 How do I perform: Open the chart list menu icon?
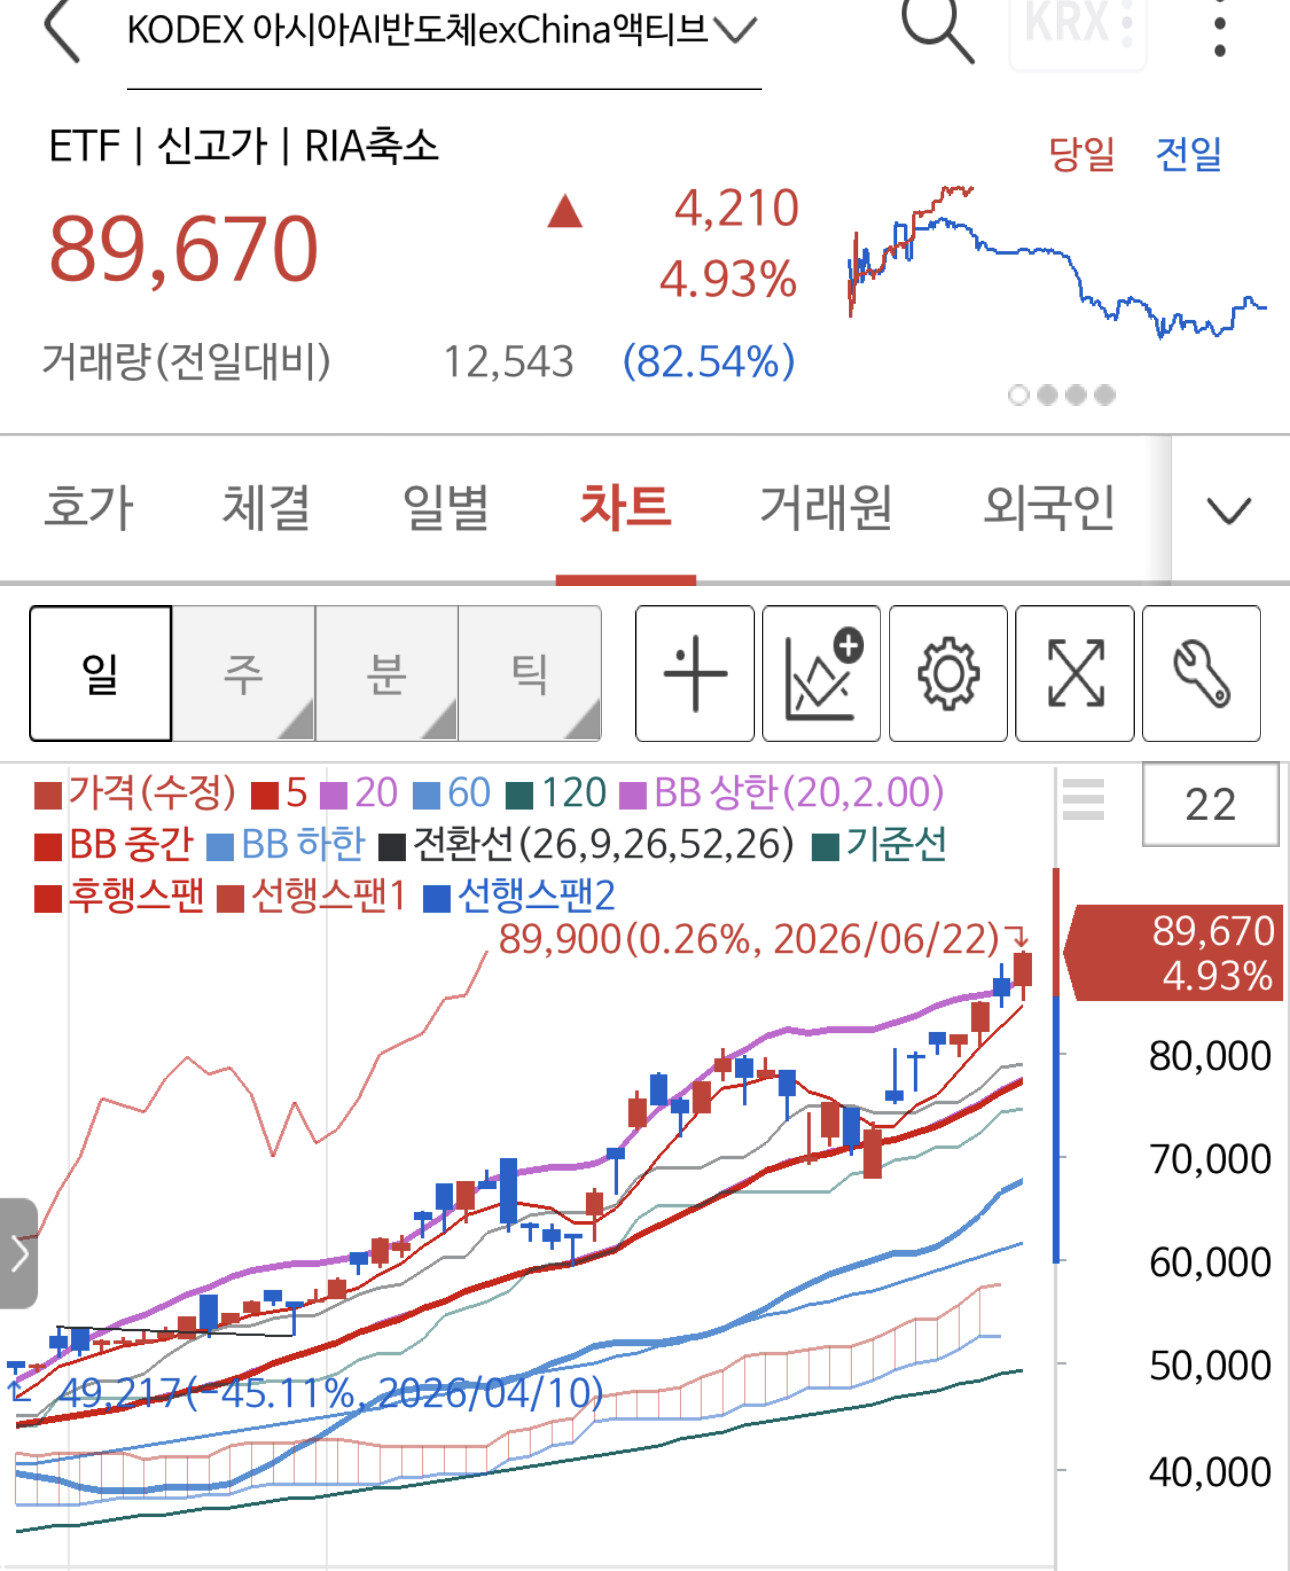1083,799
